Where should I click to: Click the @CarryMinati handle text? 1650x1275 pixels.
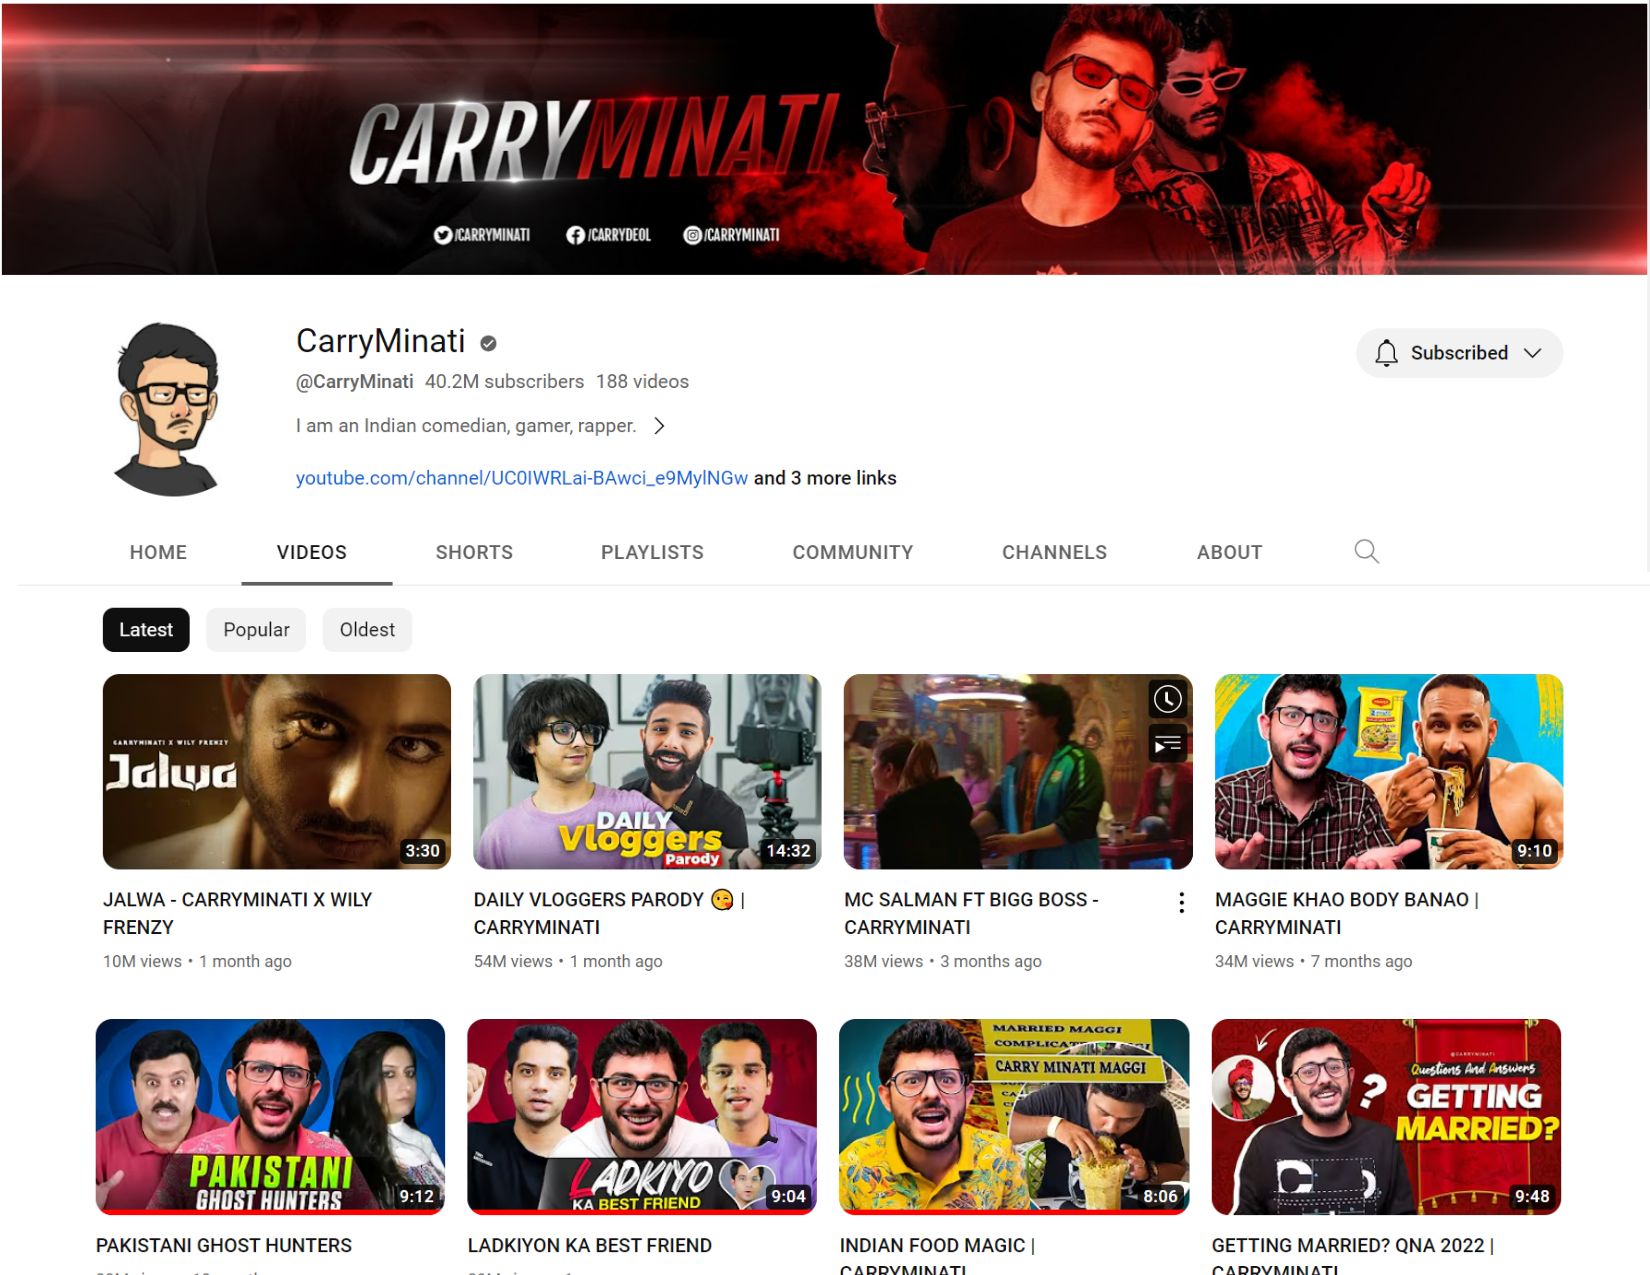(x=354, y=382)
